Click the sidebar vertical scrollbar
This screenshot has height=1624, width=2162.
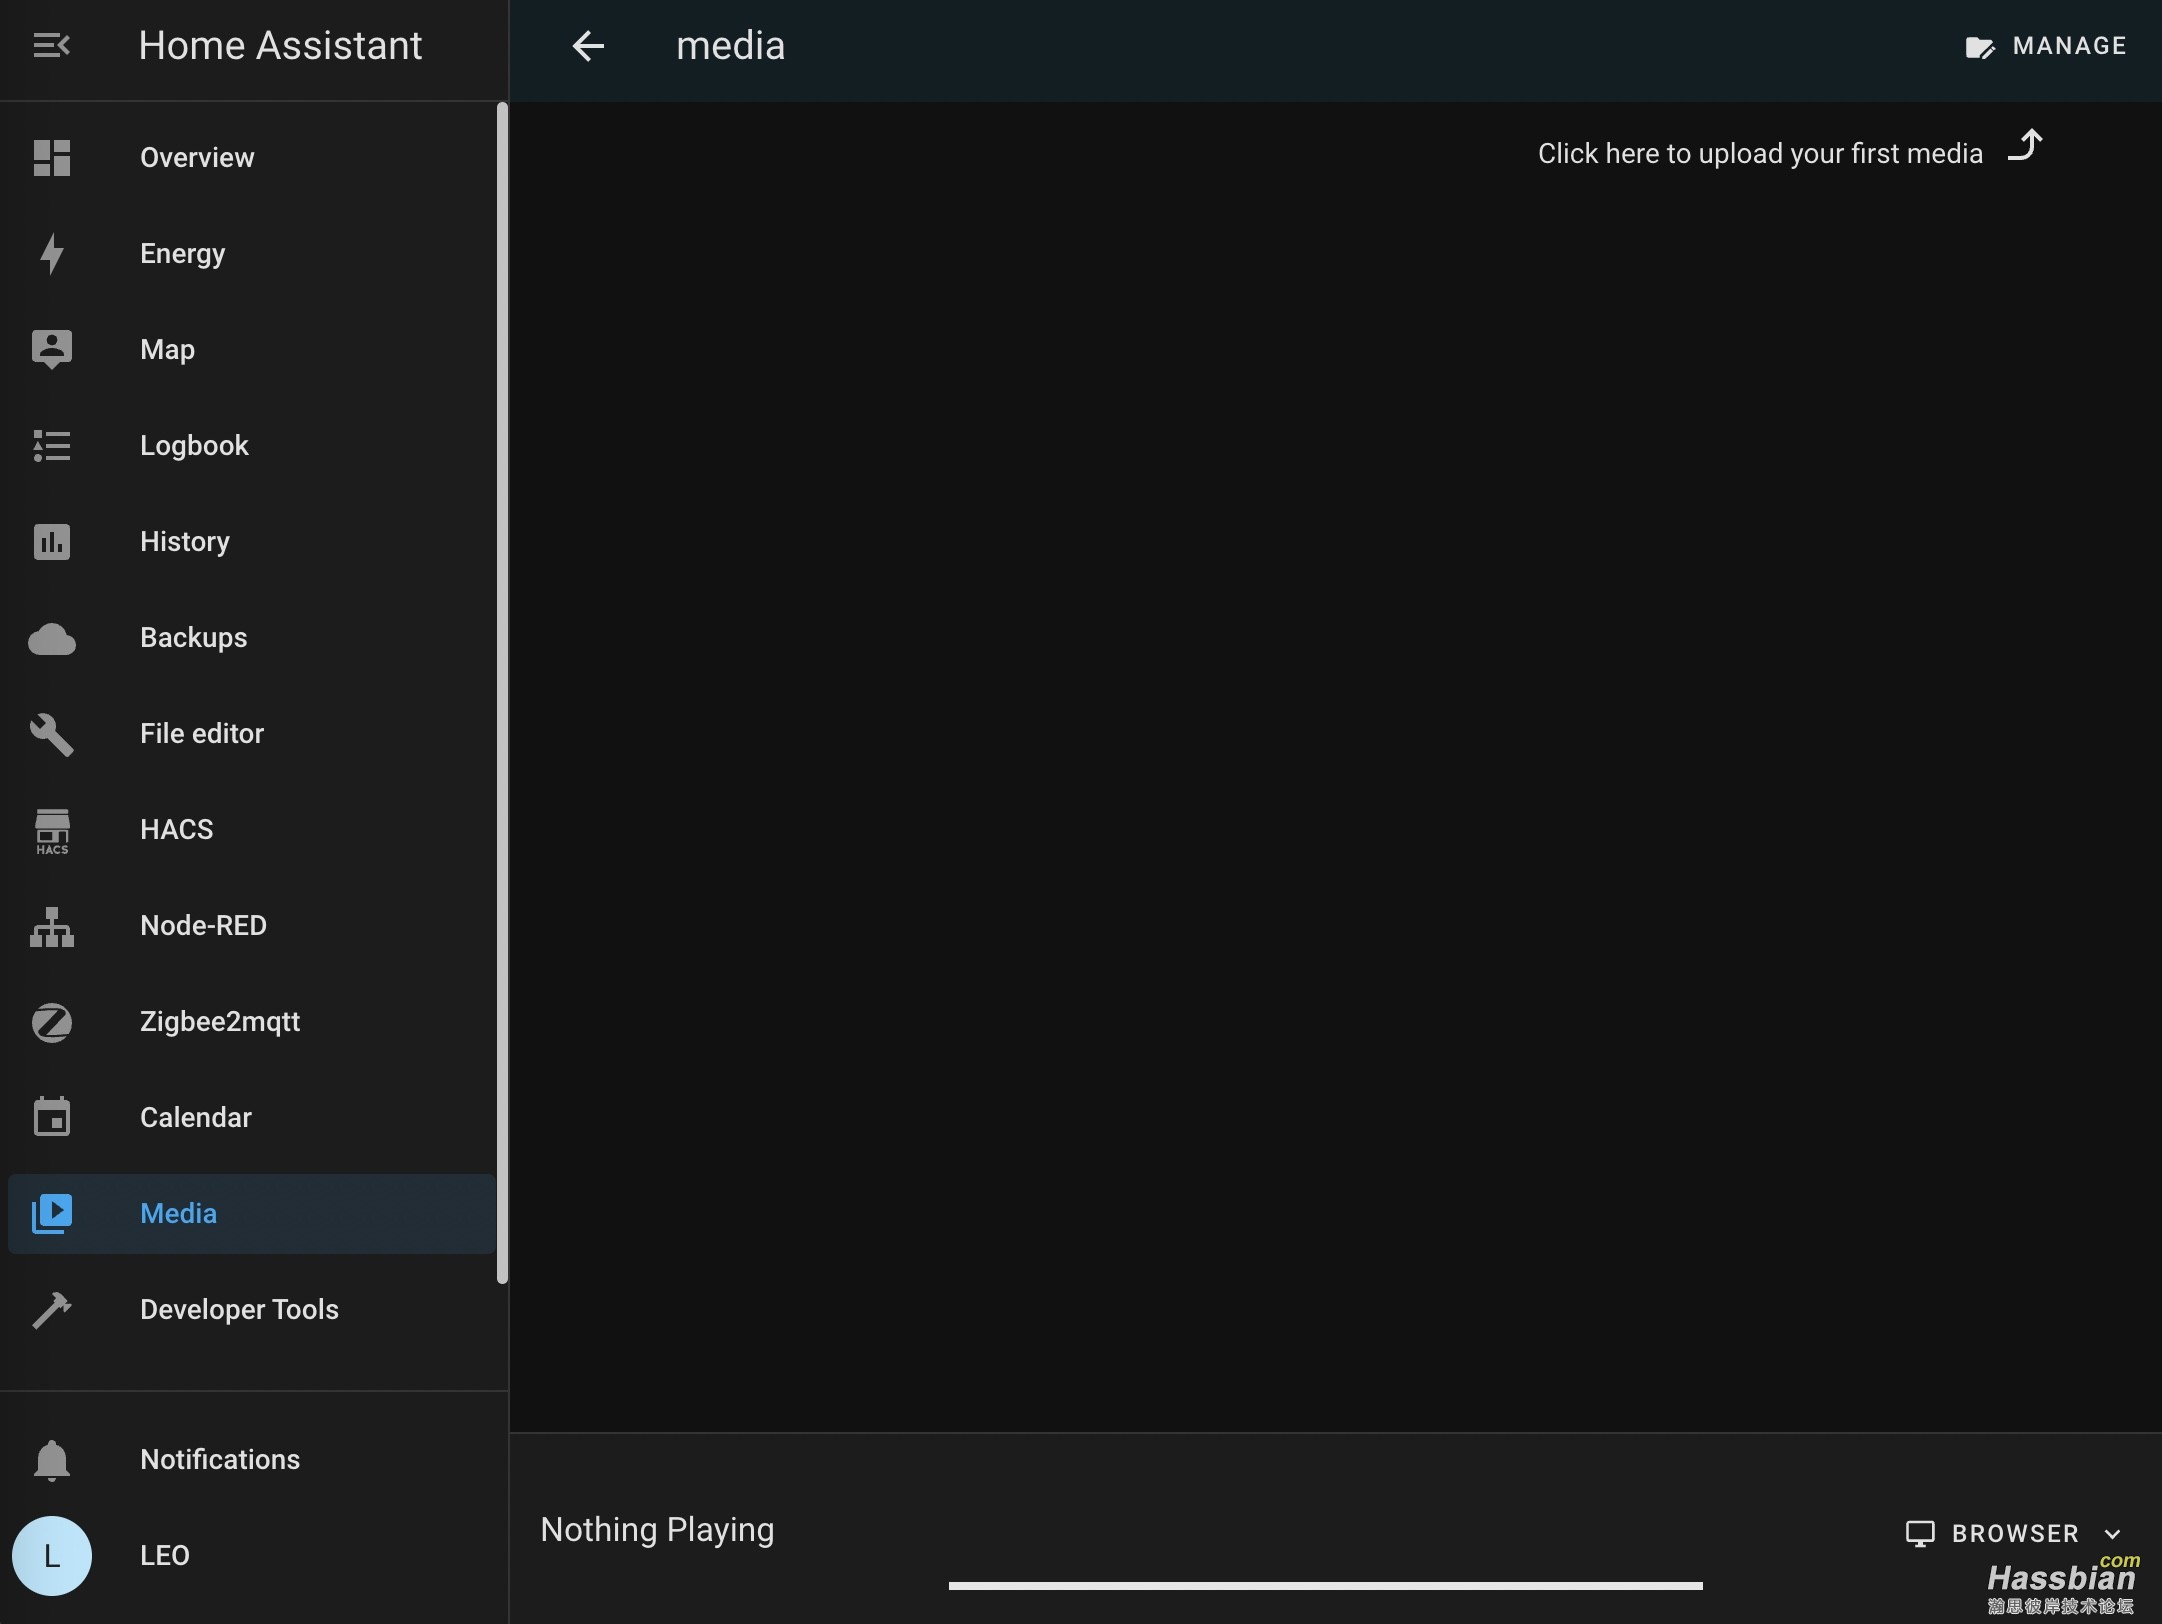(502, 693)
